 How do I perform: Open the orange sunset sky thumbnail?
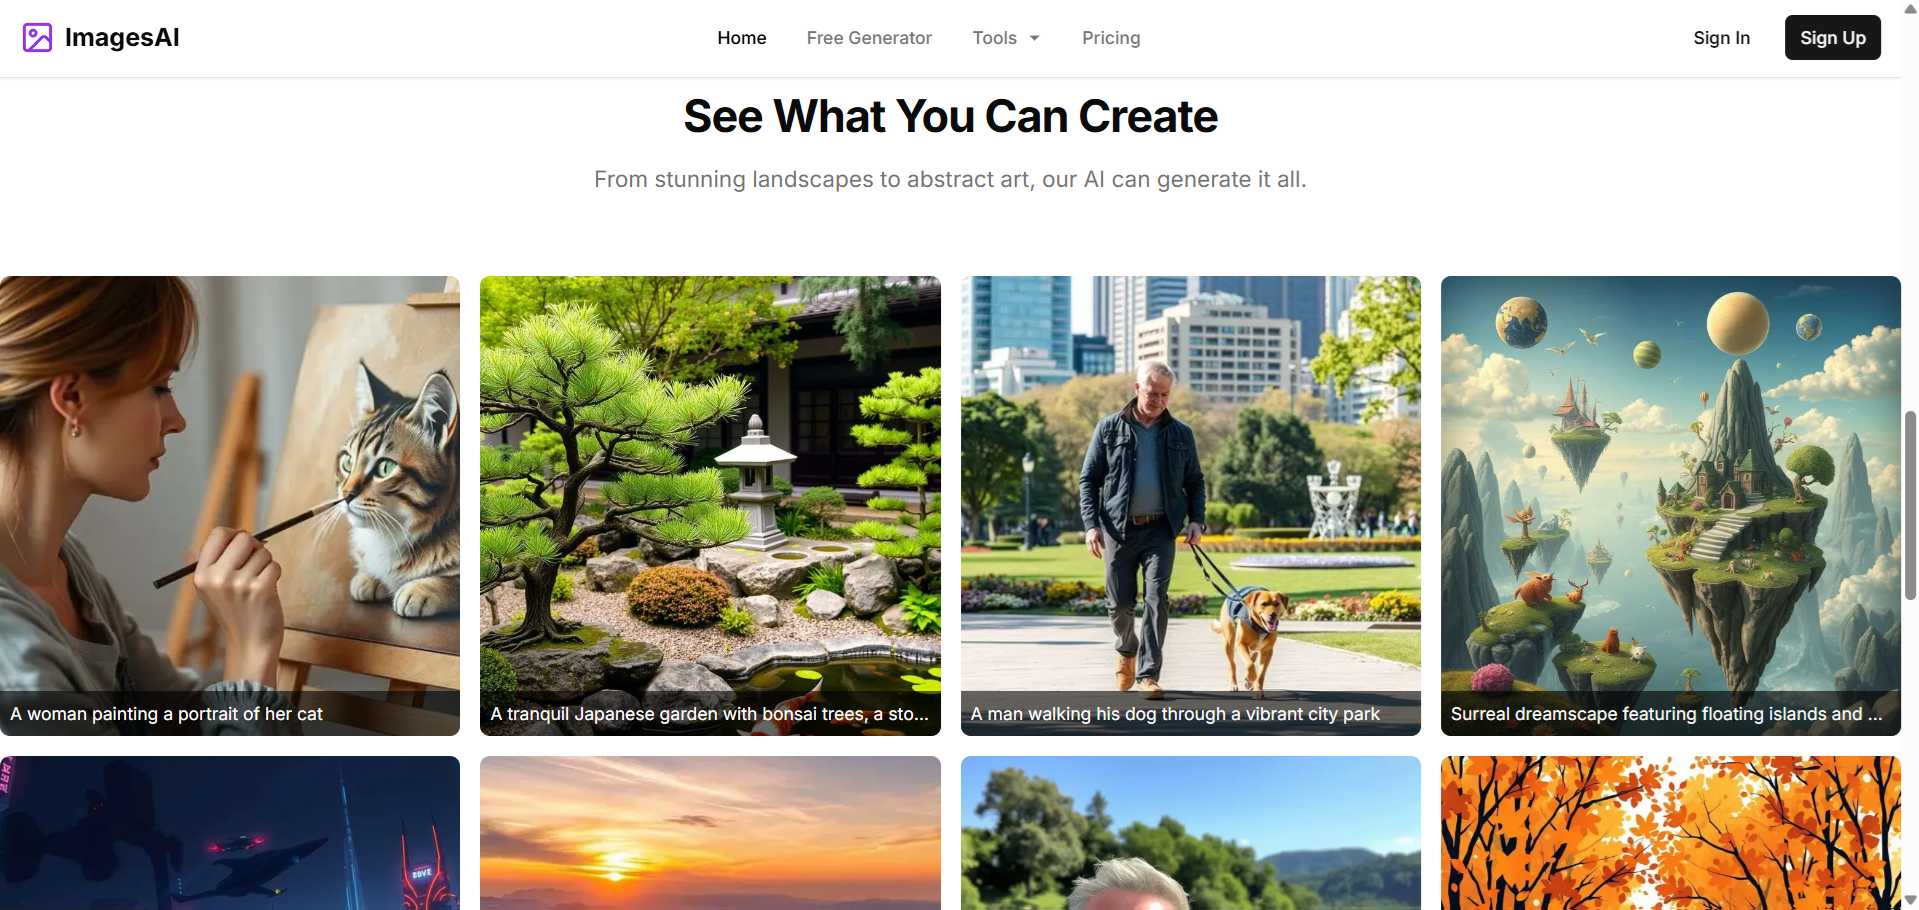click(710, 833)
